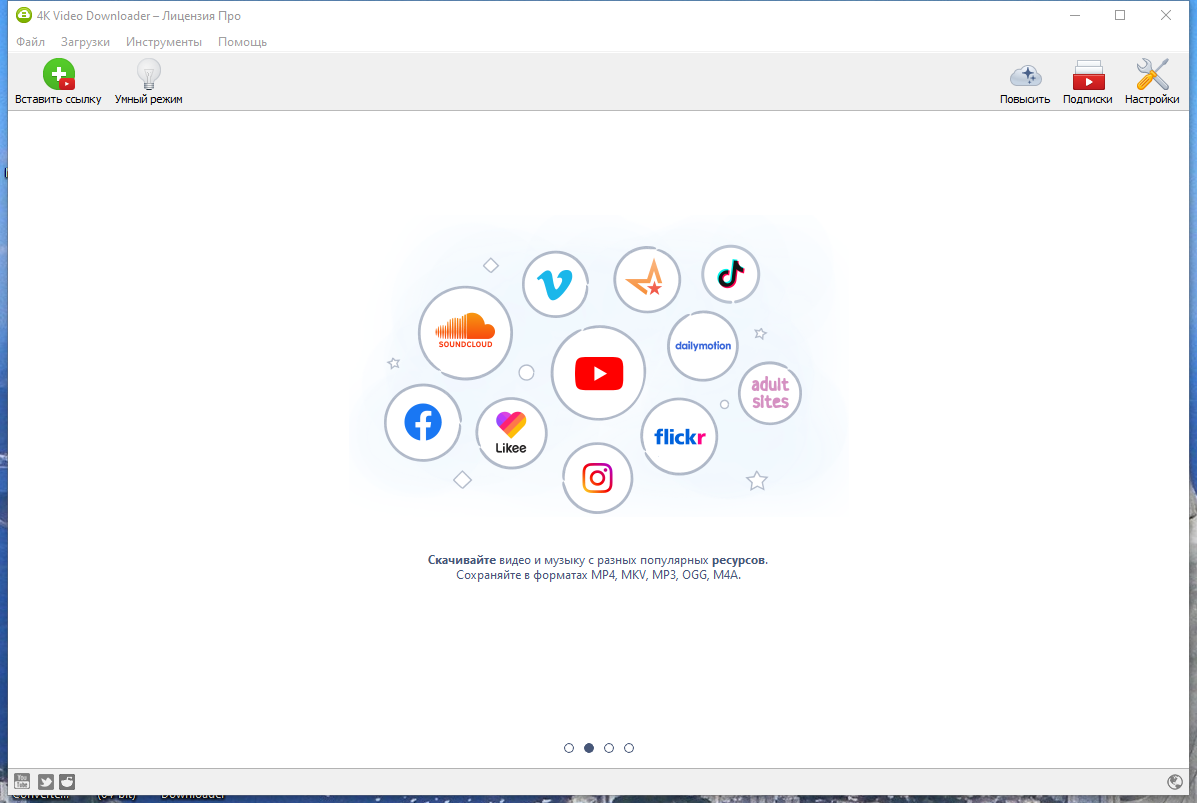Open the Файл menu
1197x803 pixels.
tap(31, 42)
